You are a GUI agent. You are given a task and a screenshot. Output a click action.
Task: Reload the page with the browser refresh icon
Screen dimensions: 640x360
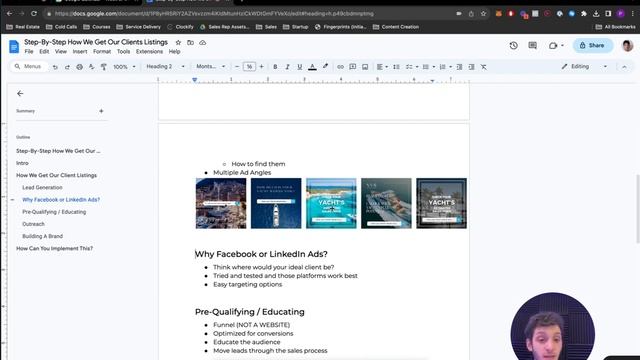(34, 13)
